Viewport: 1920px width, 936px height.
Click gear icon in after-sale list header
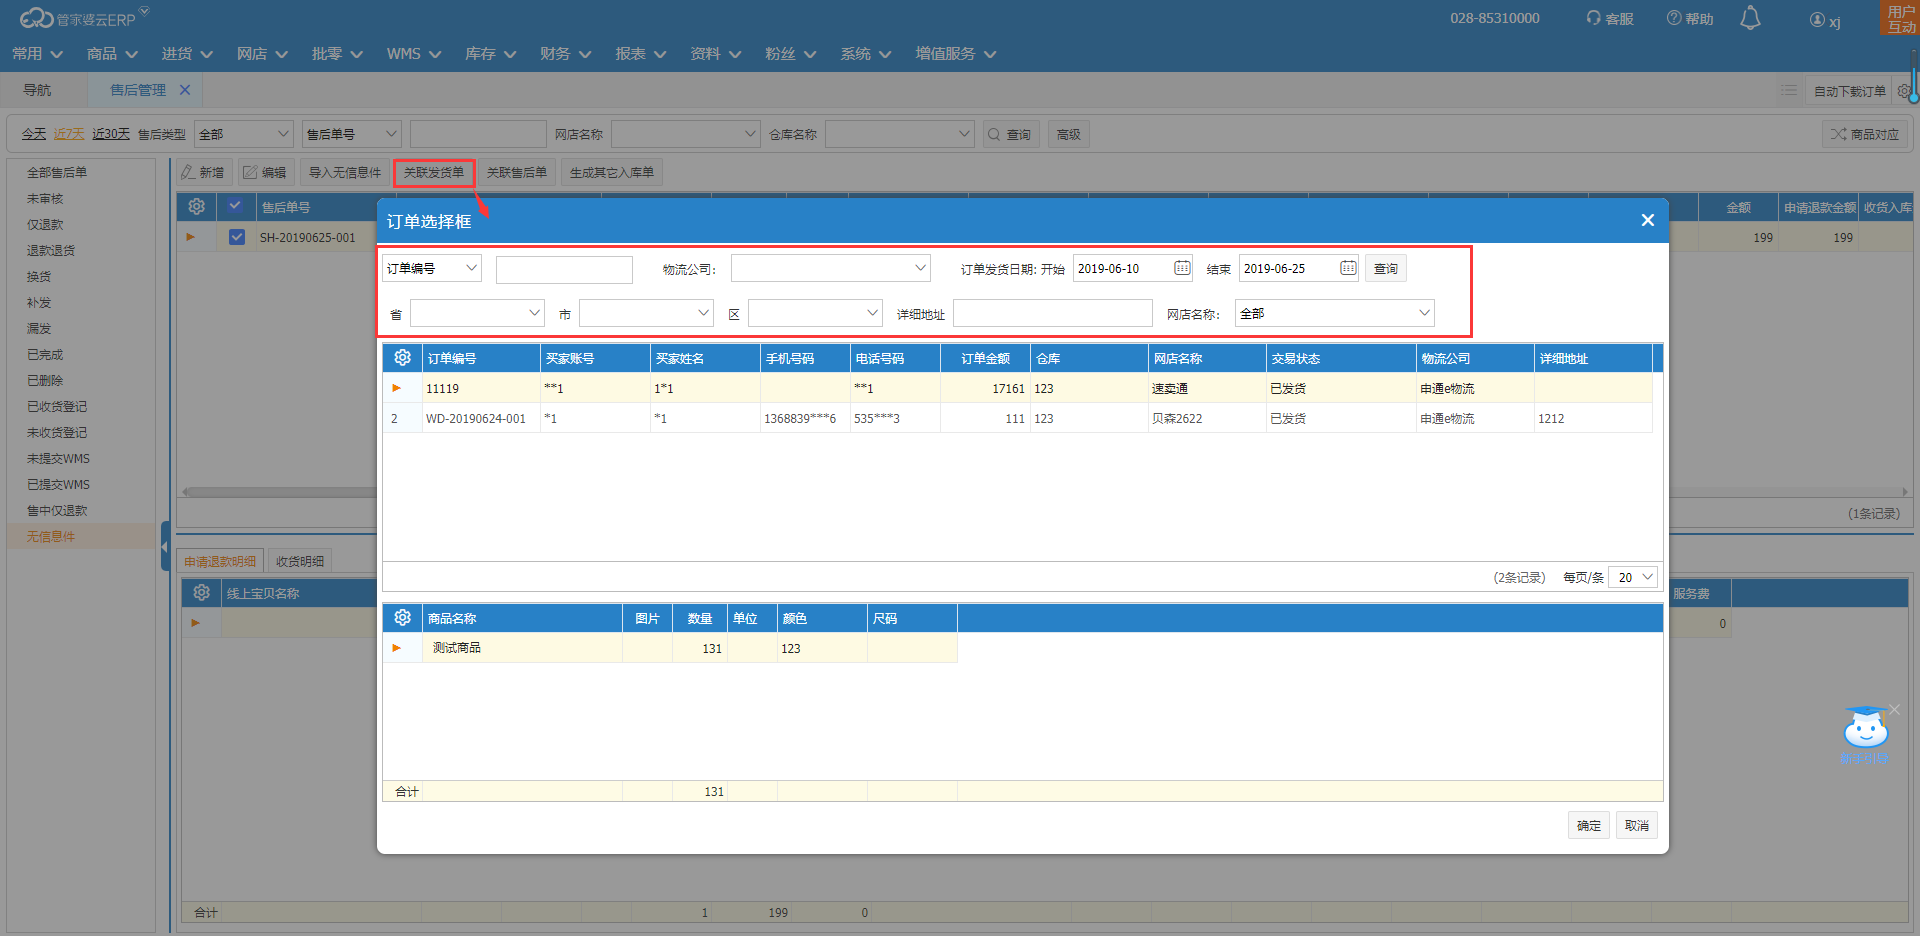pyautogui.click(x=196, y=207)
